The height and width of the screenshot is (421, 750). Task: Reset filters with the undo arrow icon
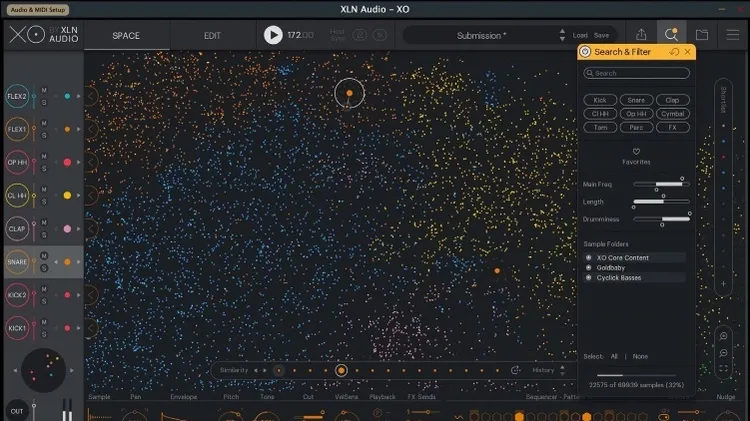coord(675,51)
